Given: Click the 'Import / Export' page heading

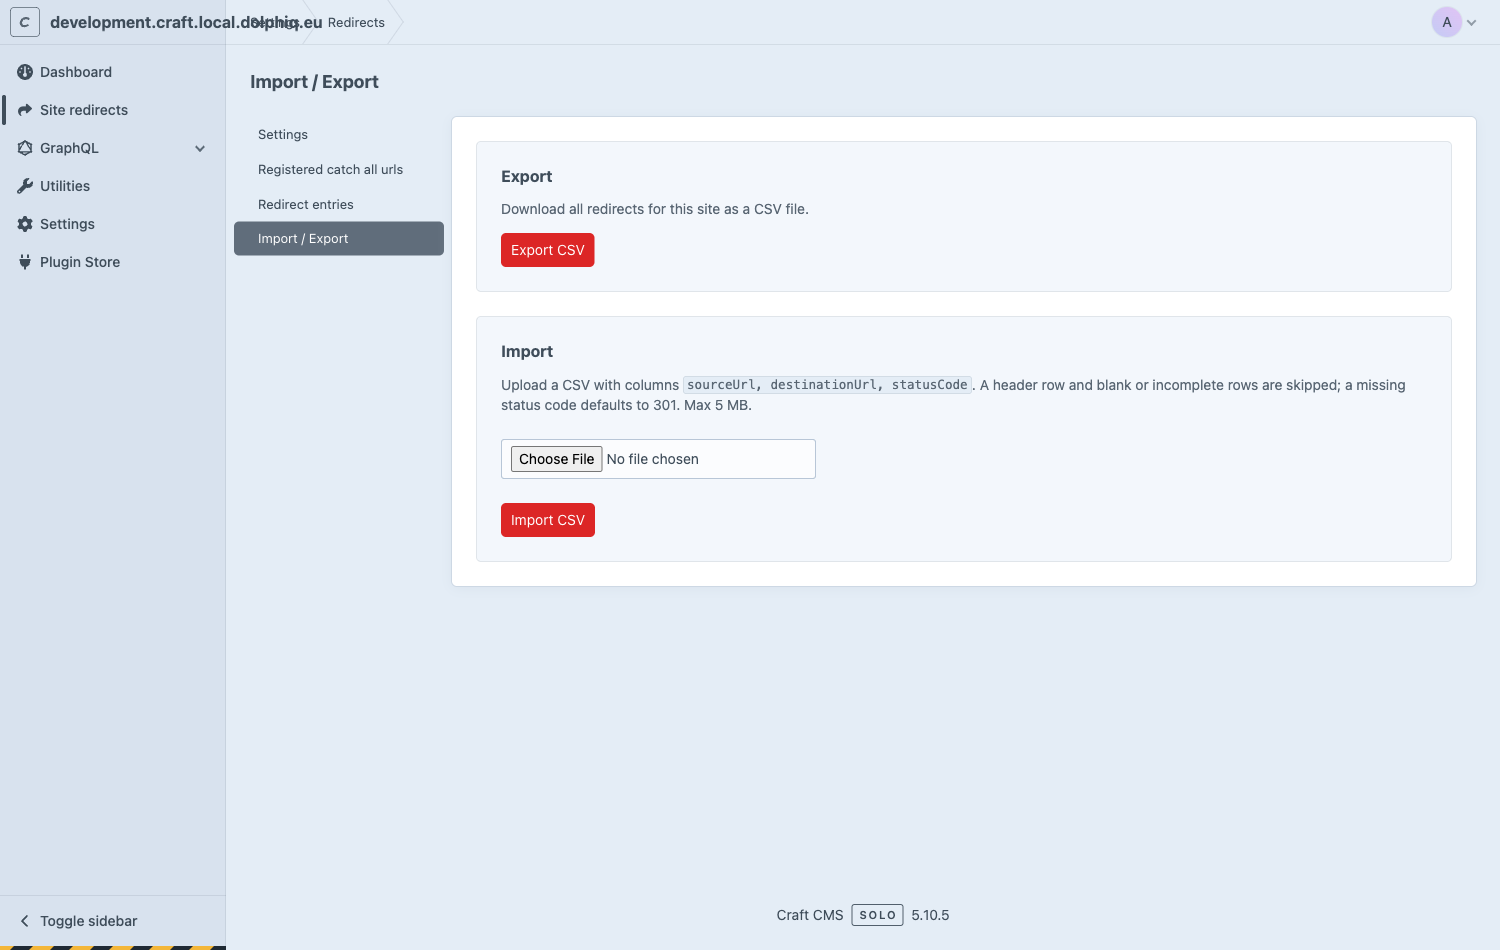Looking at the screenshot, I should point(314,82).
